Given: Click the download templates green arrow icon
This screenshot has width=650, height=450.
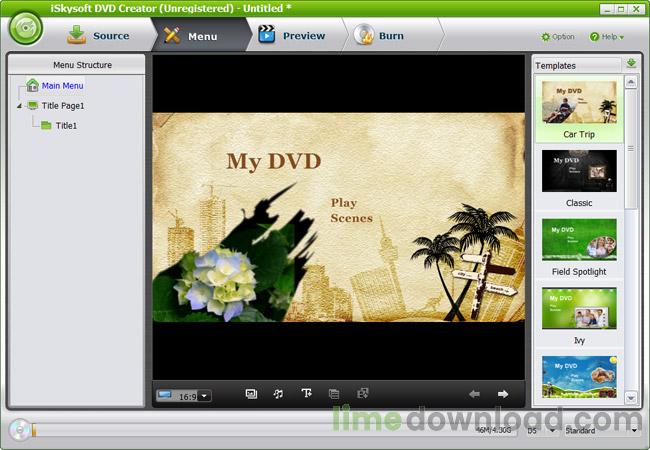Looking at the screenshot, I should (x=631, y=64).
